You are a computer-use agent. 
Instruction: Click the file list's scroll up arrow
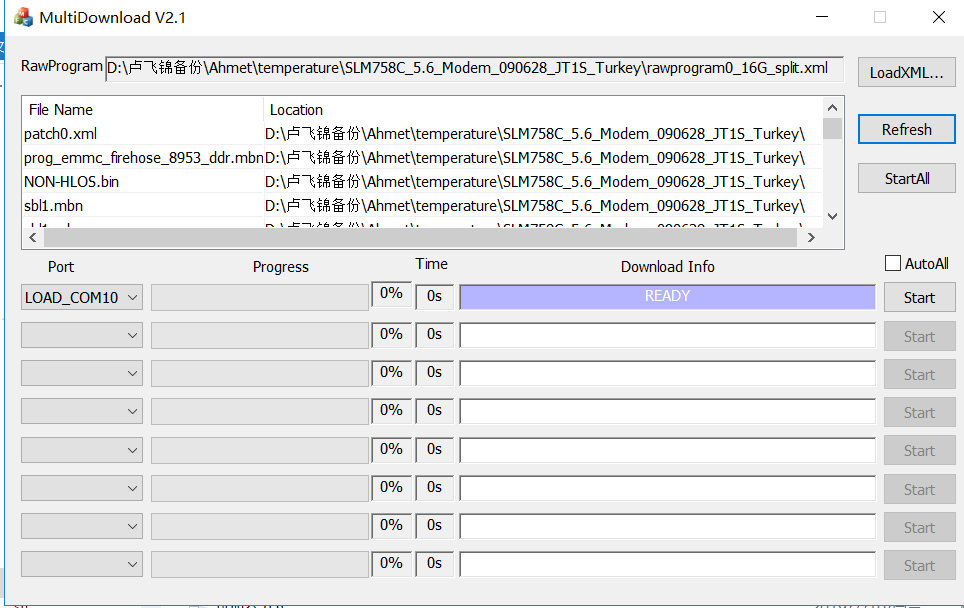tap(832, 108)
